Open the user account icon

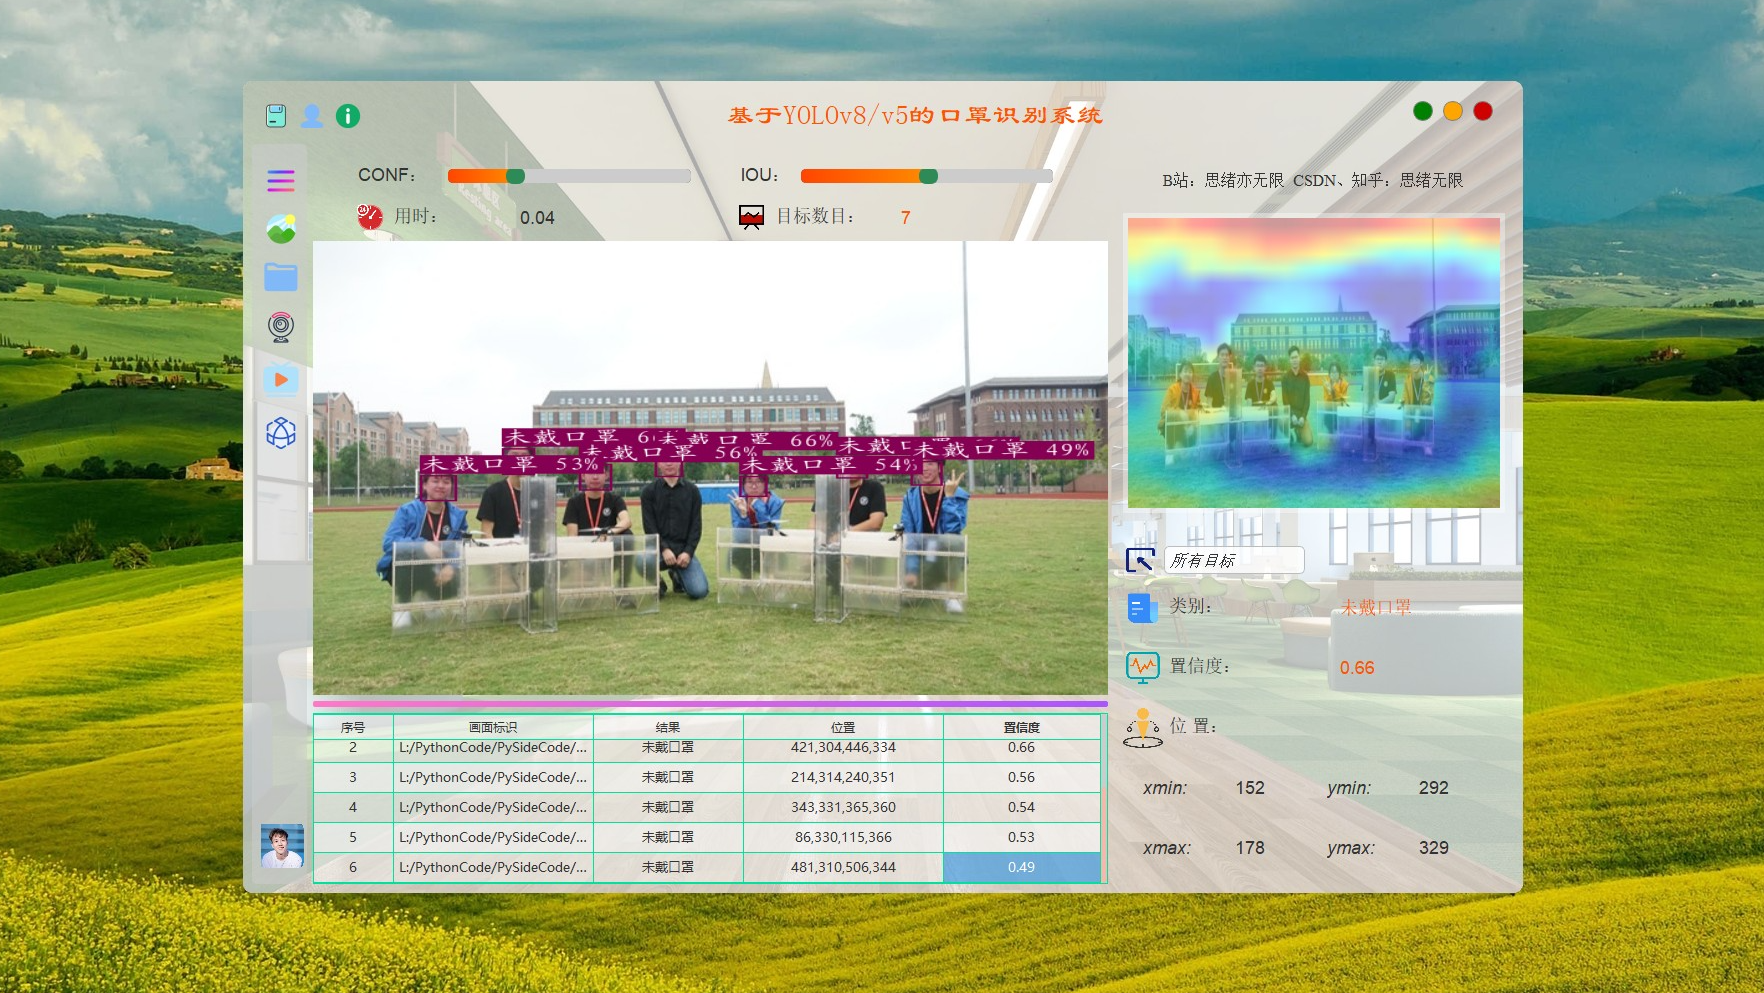pos(312,116)
